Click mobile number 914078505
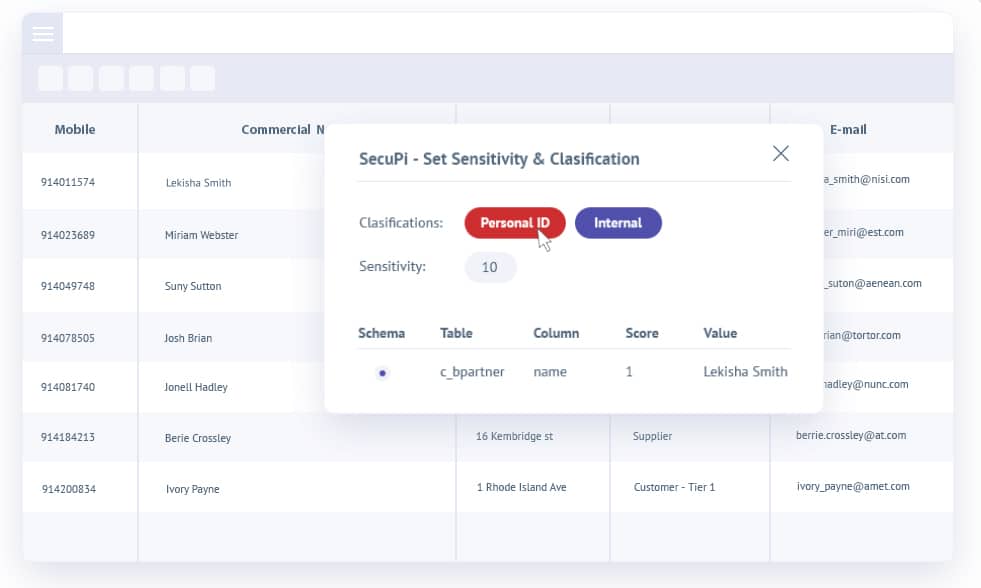The width and height of the screenshot is (981, 588). (x=68, y=338)
